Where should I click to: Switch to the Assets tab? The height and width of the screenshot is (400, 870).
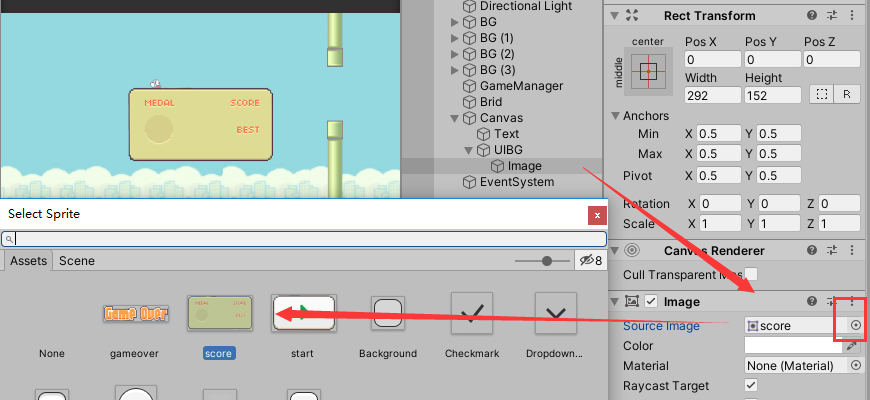coord(28,260)
